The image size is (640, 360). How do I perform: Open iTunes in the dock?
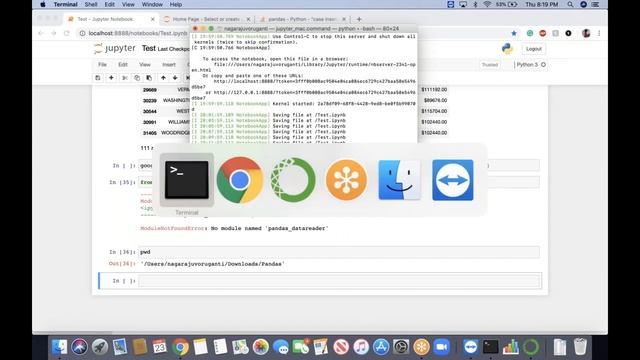pyautogui.click(x=361, y=347)
